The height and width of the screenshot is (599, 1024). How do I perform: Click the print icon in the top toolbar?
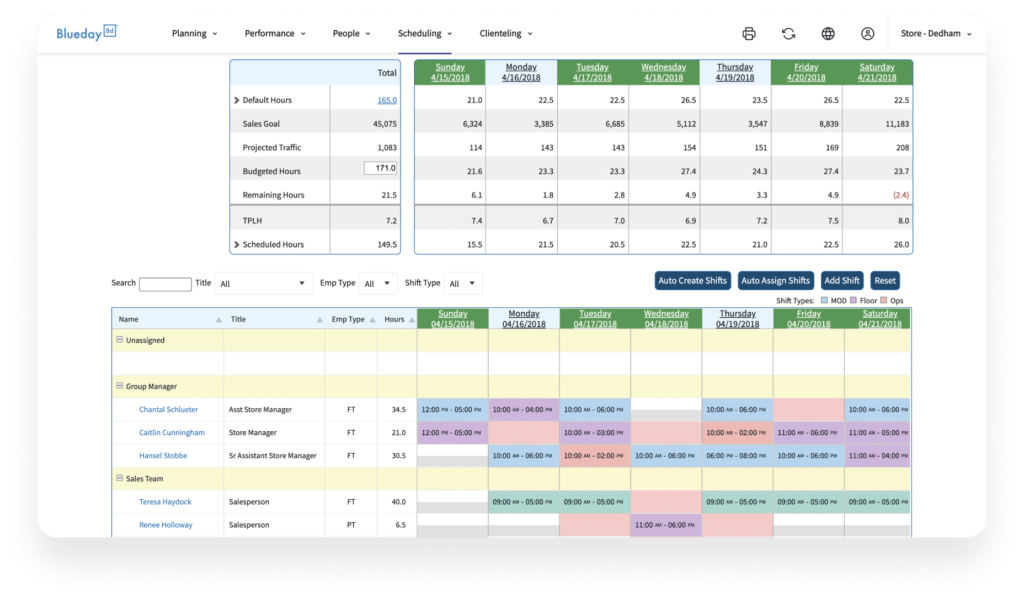click(x=748, y=33)
